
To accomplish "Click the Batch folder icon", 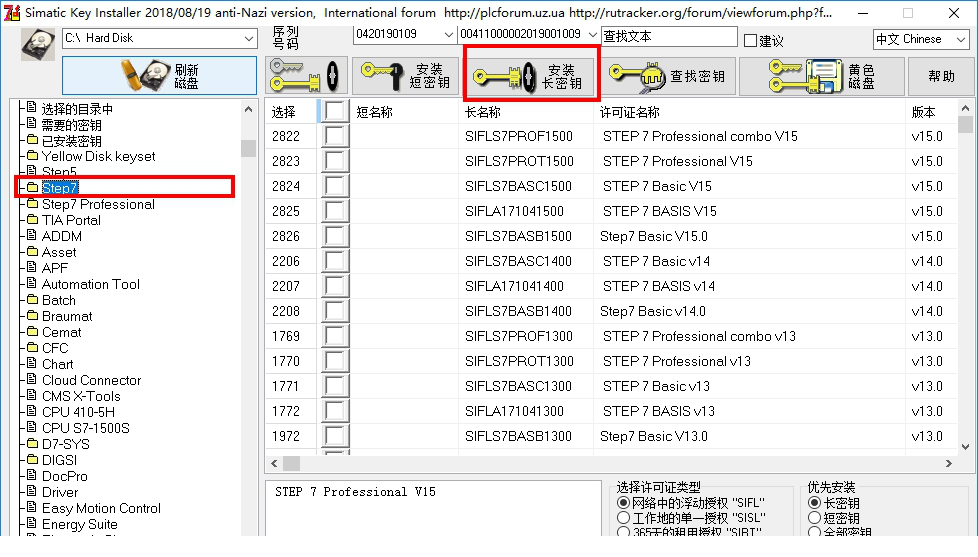I will 32,299.
